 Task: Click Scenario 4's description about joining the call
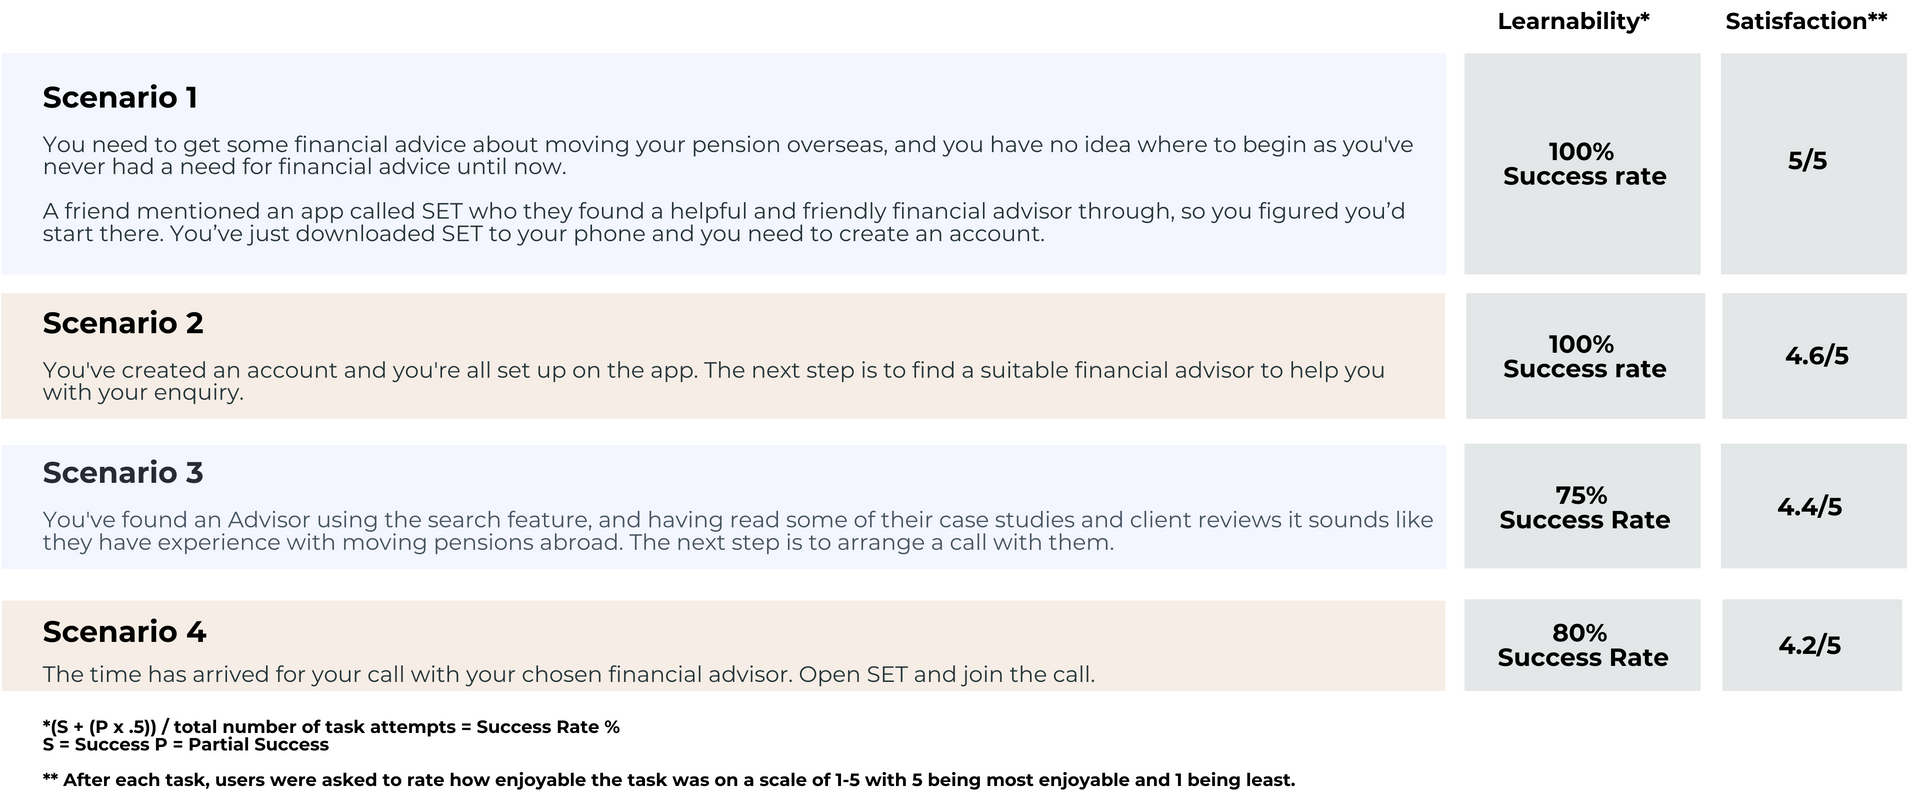click(x=568, y=674)
